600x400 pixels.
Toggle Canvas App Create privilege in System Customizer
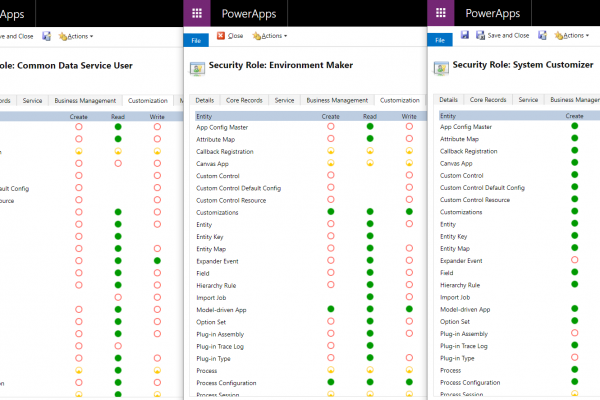point(574,163)
